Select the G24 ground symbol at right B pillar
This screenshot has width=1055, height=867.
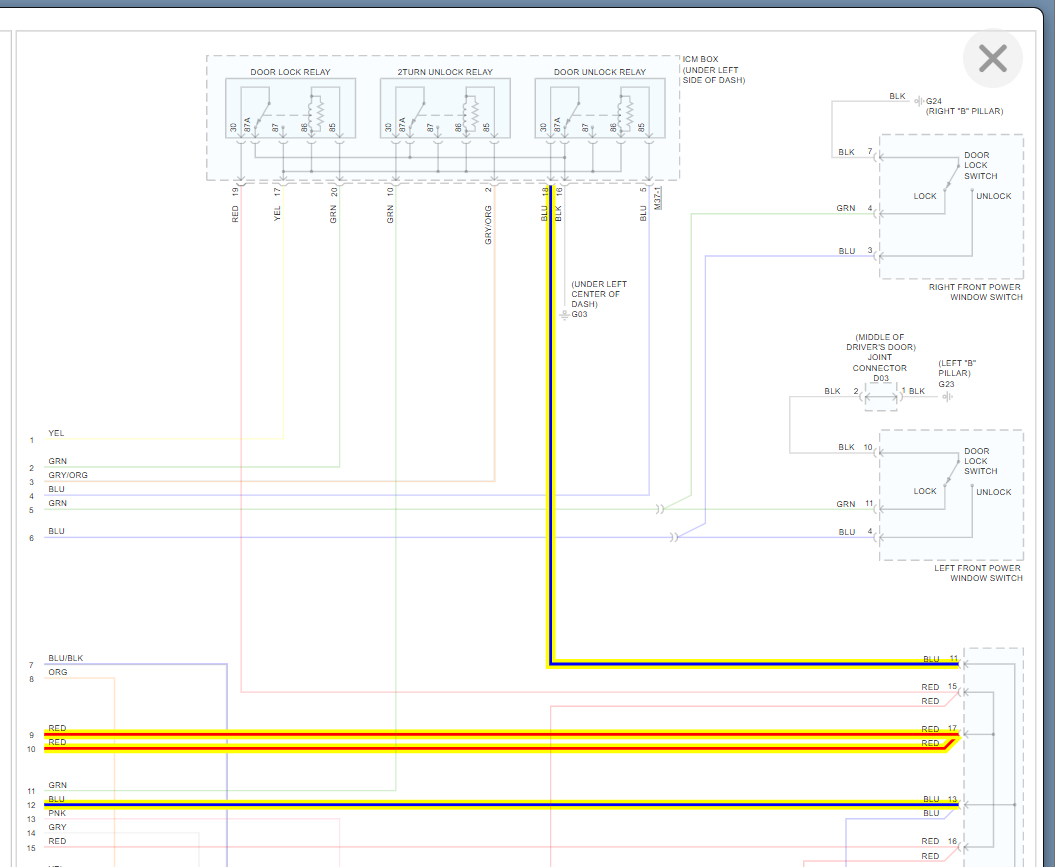917,101
